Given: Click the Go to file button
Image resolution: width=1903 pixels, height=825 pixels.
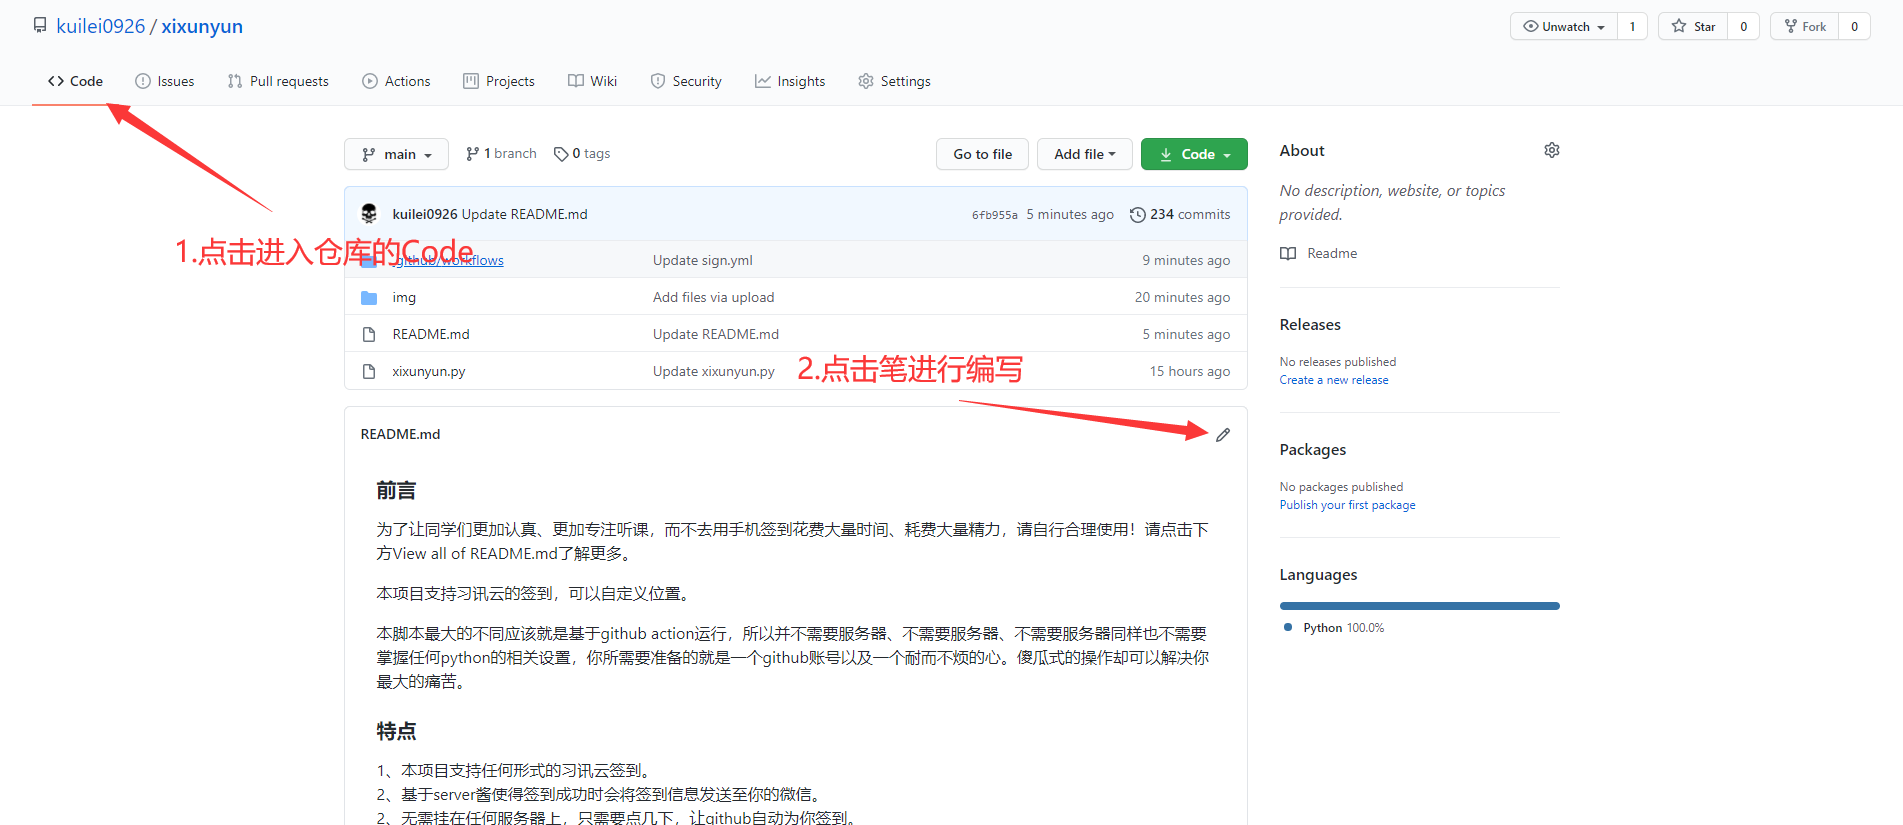Looking at the screenshot, I should (x=982, y=154).
